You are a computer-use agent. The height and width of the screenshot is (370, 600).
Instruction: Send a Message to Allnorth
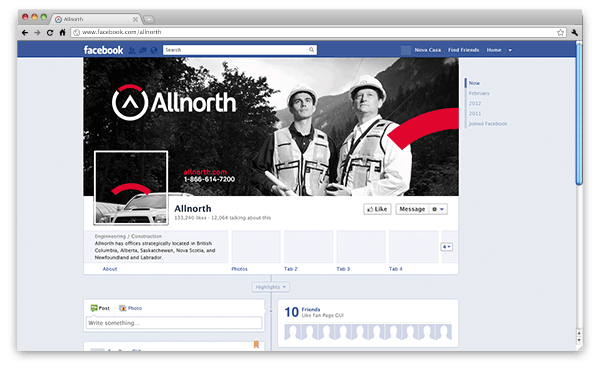[412, 209]
